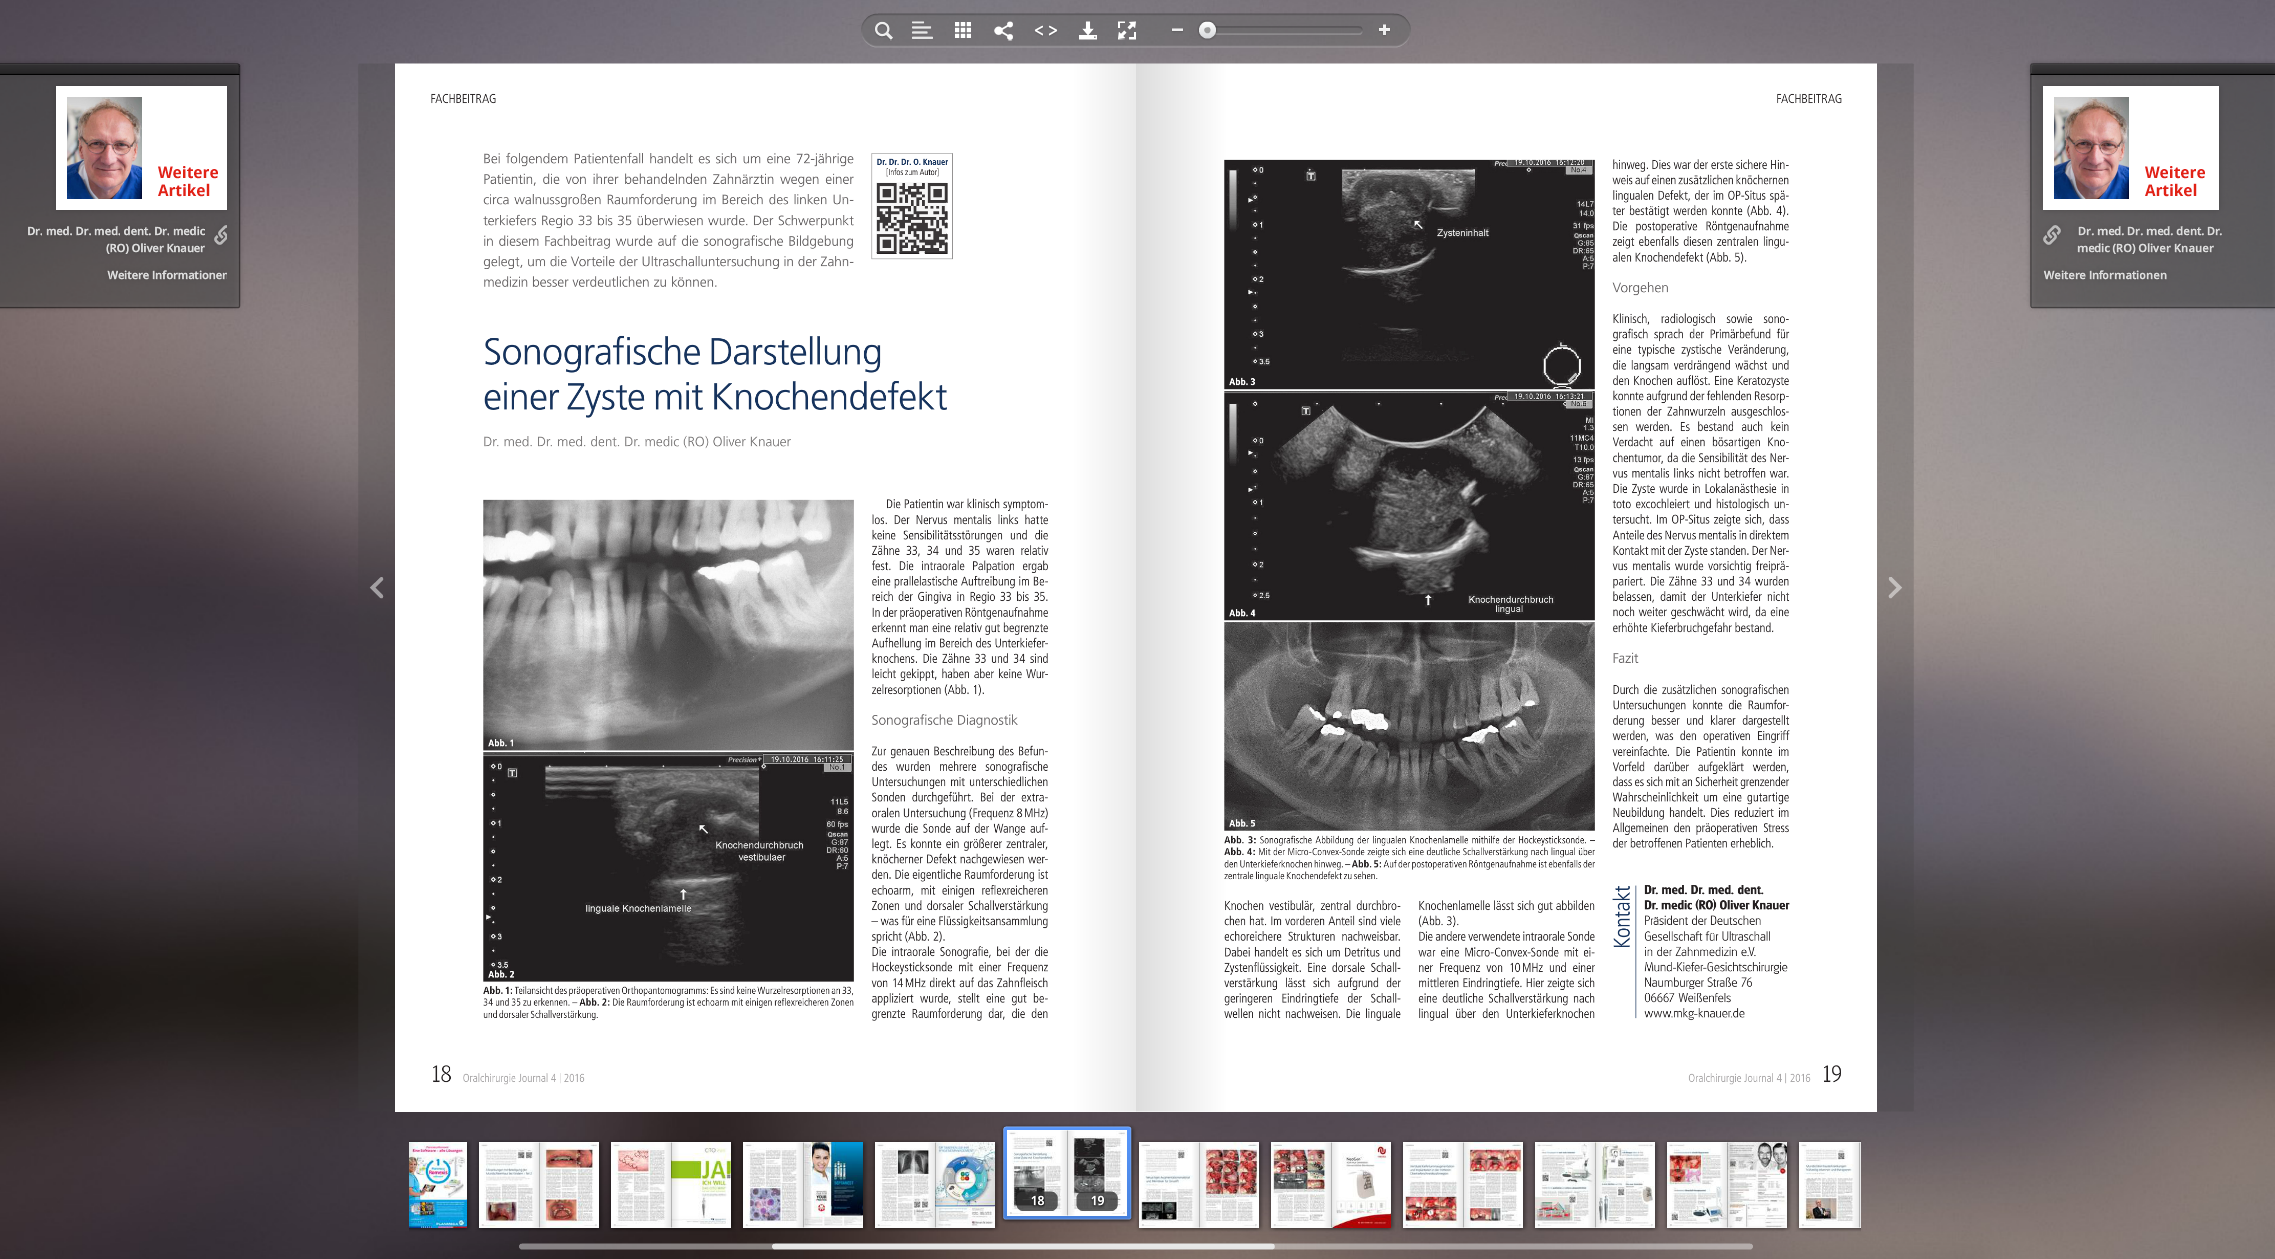
Task: Click the heading Sonografische Diagnostik
Action: coord(944,720)
